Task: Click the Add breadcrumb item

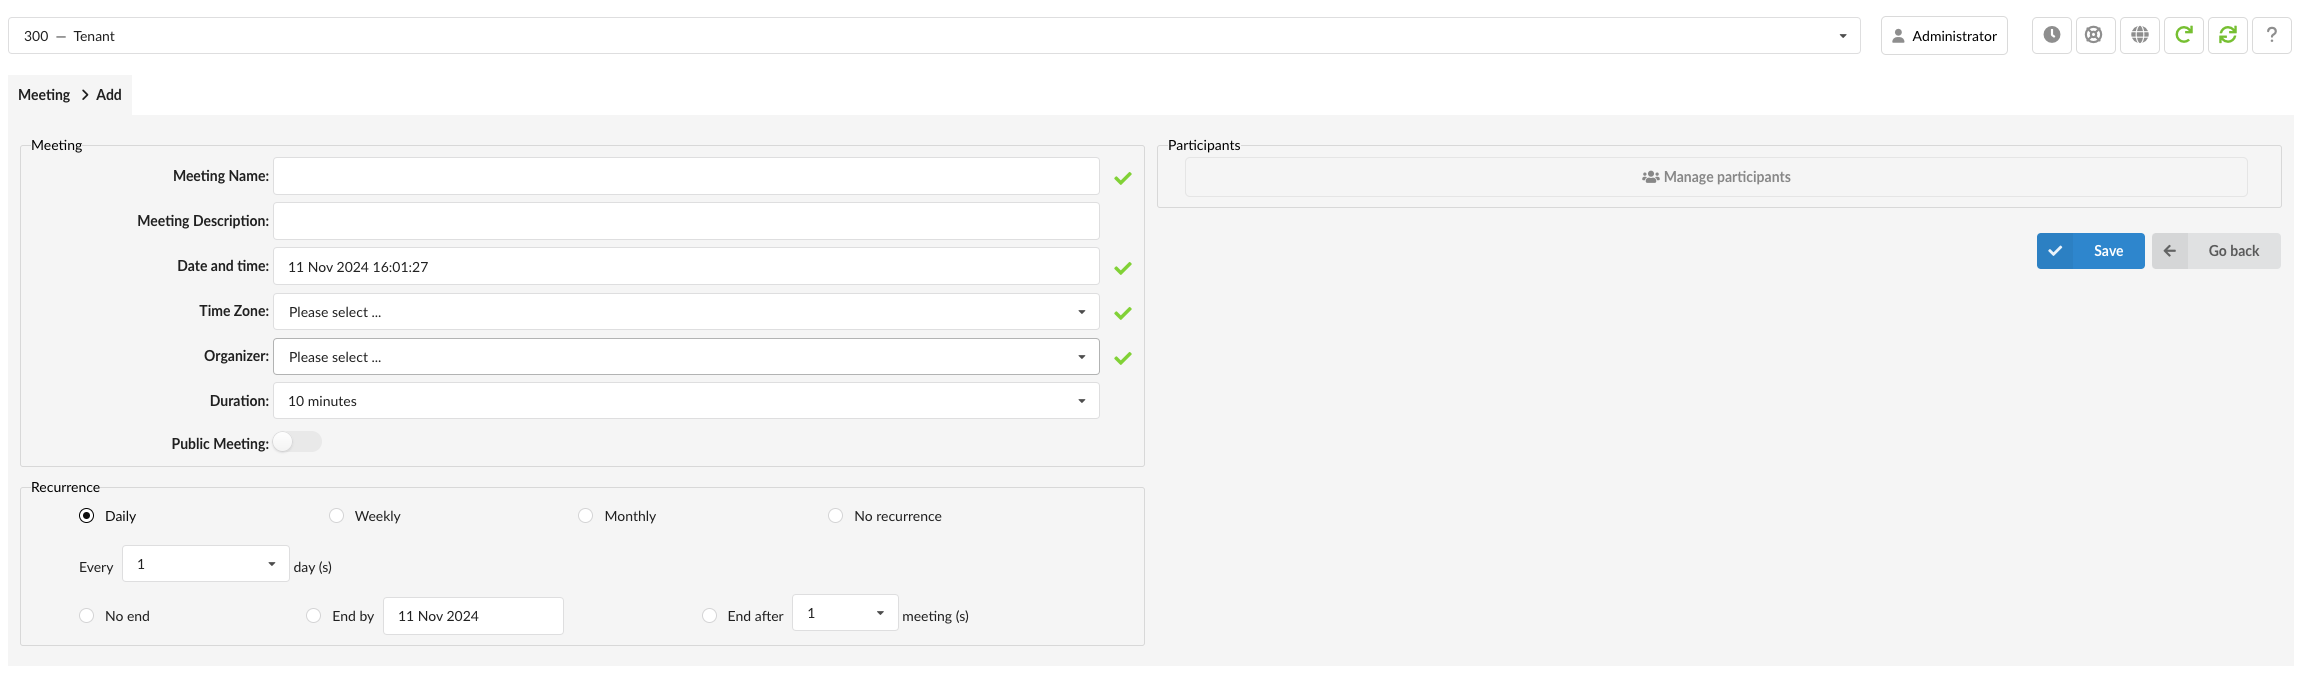Action: point(109,95)
